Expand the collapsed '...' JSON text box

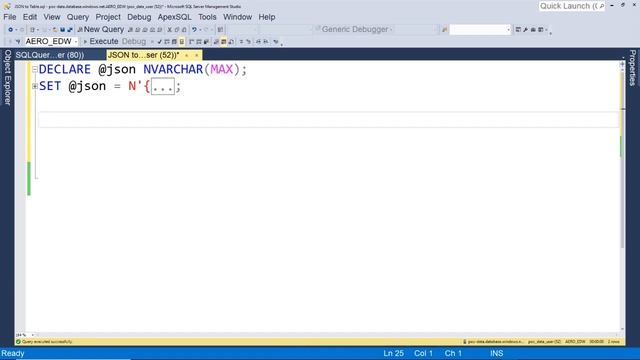(163, 87)
